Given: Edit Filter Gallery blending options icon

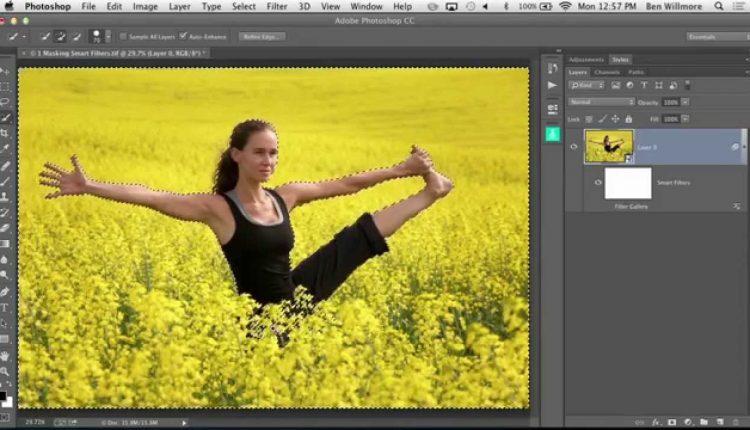Looking at the screenshot, I should tap(737, 206).
